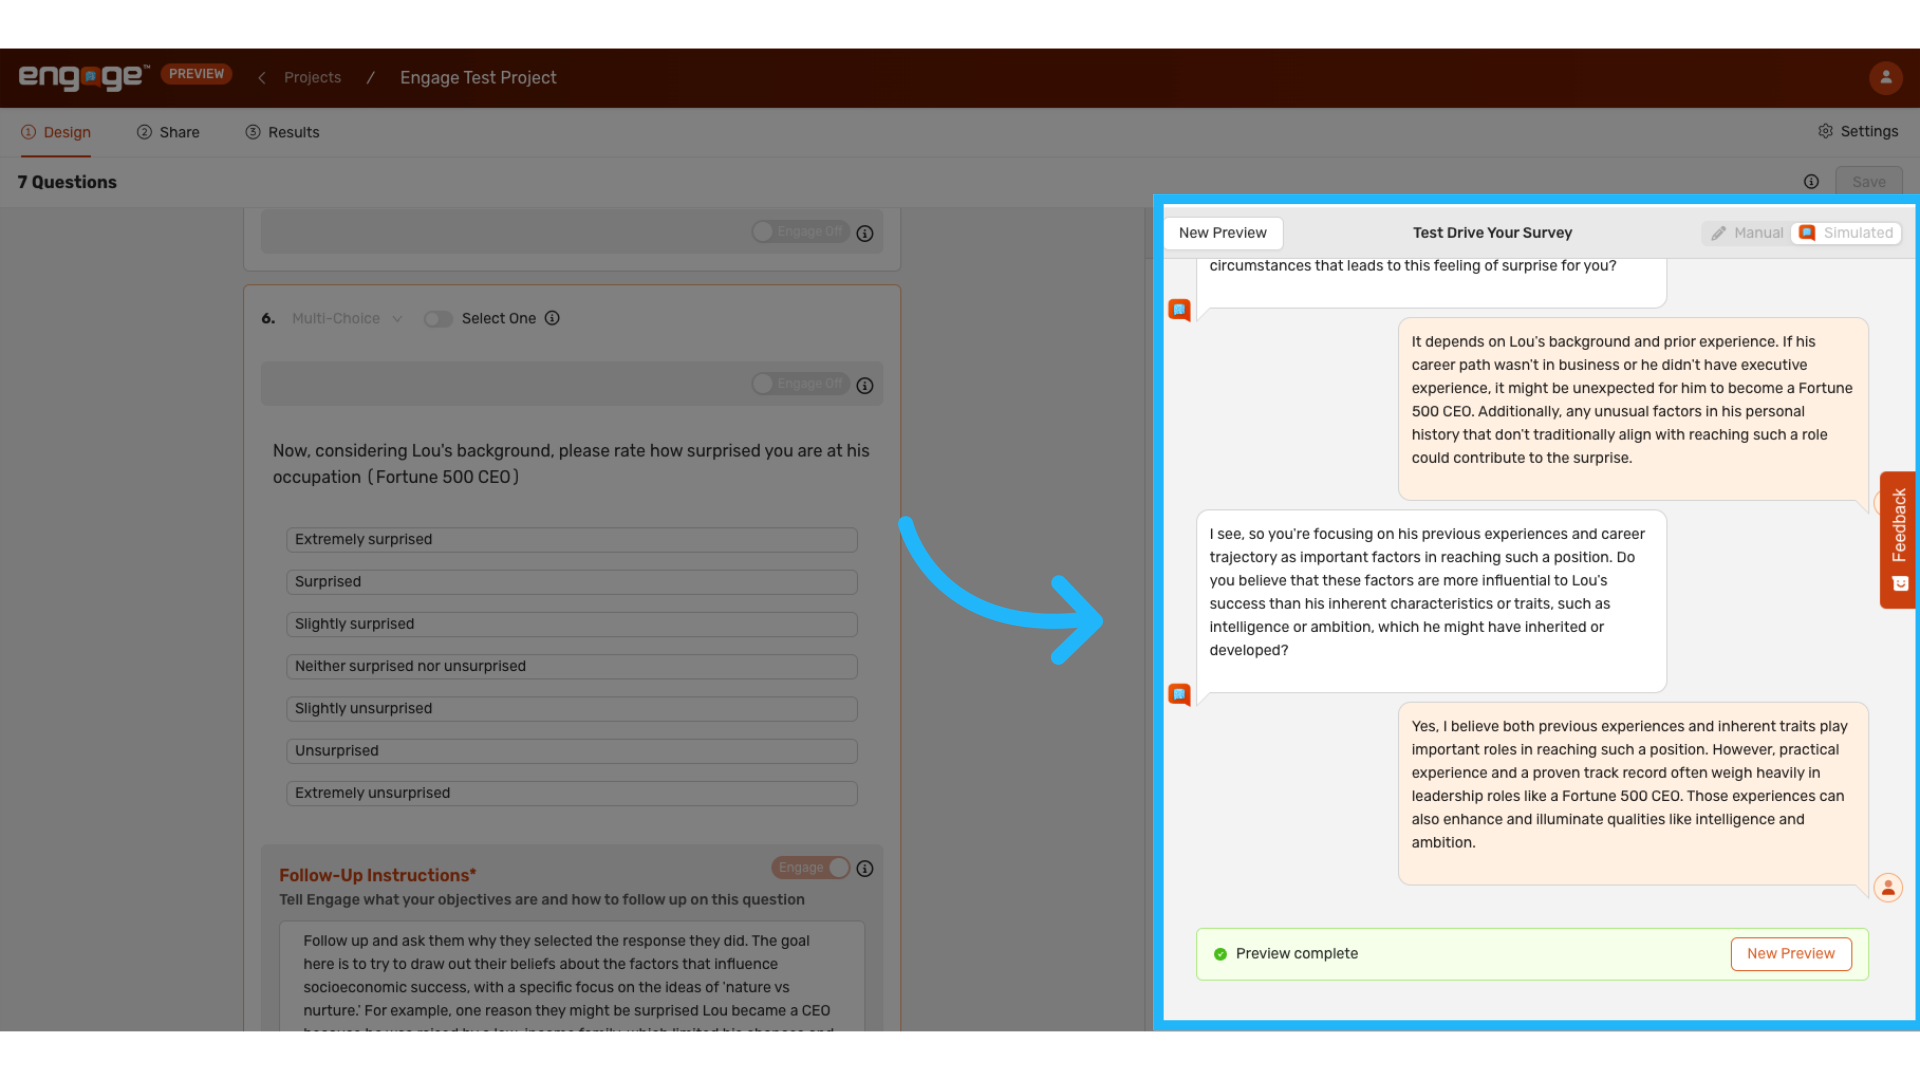The image size is (1920, 1080).
Task: Click the question 6 prompt text
Action: tap(571, 464)
